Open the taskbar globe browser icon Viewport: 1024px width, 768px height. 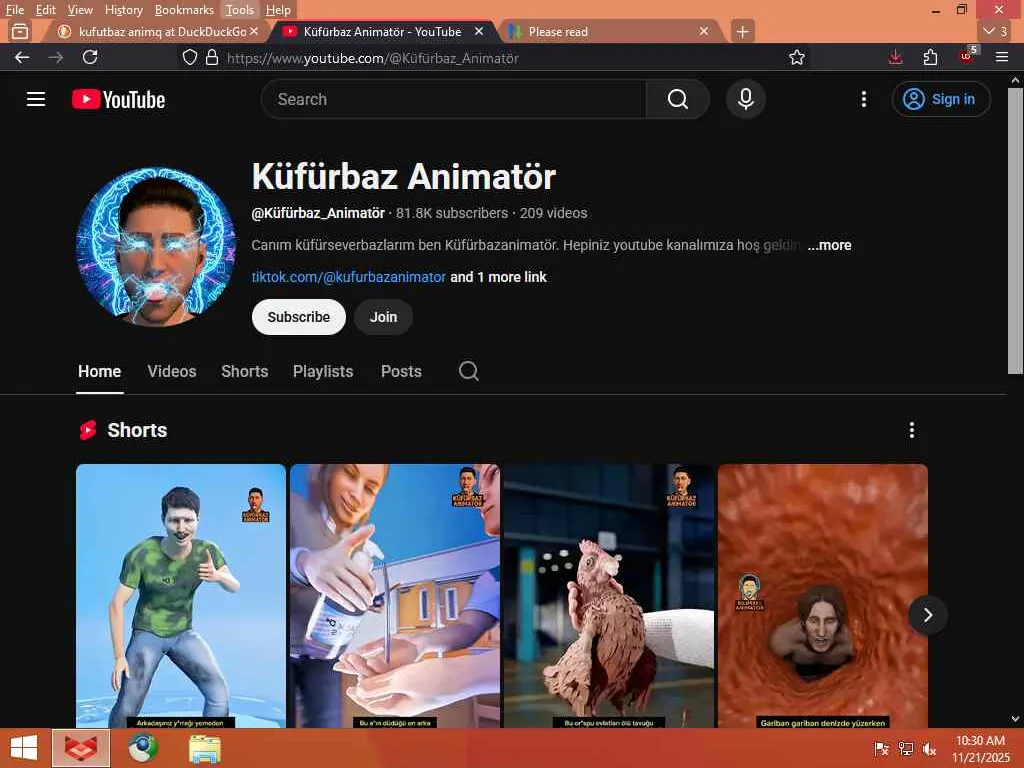[x=143, y=748]
